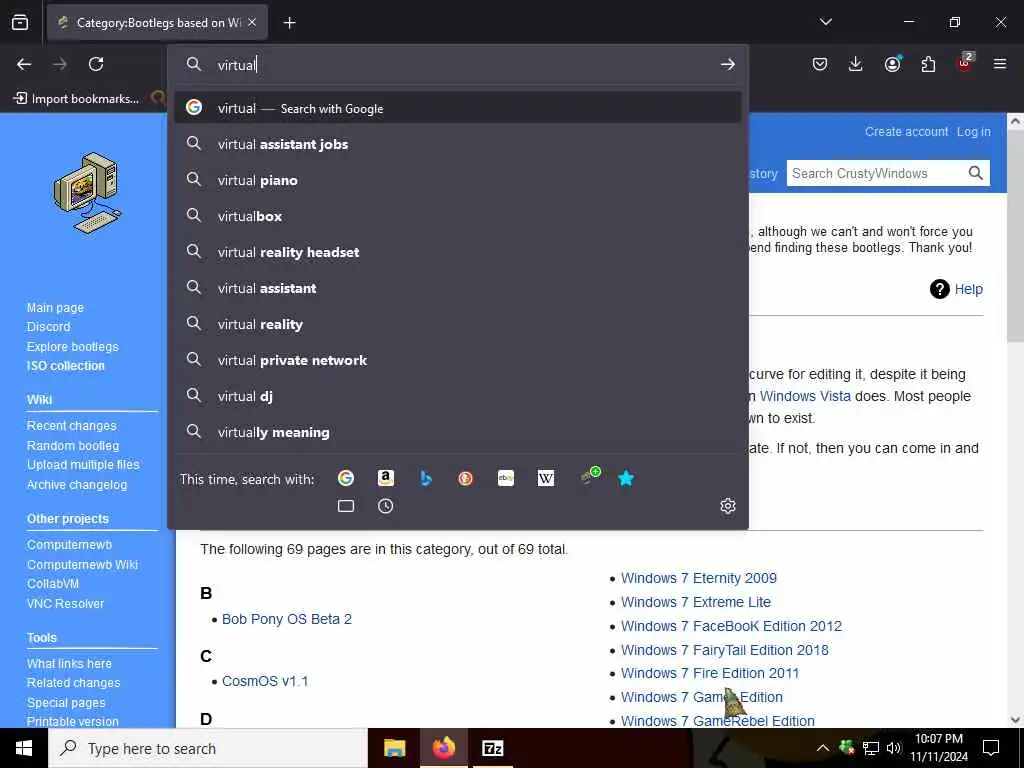Click the CrustyWindows computer logo
The image size is (1024, 768).
tap(88, 193)
